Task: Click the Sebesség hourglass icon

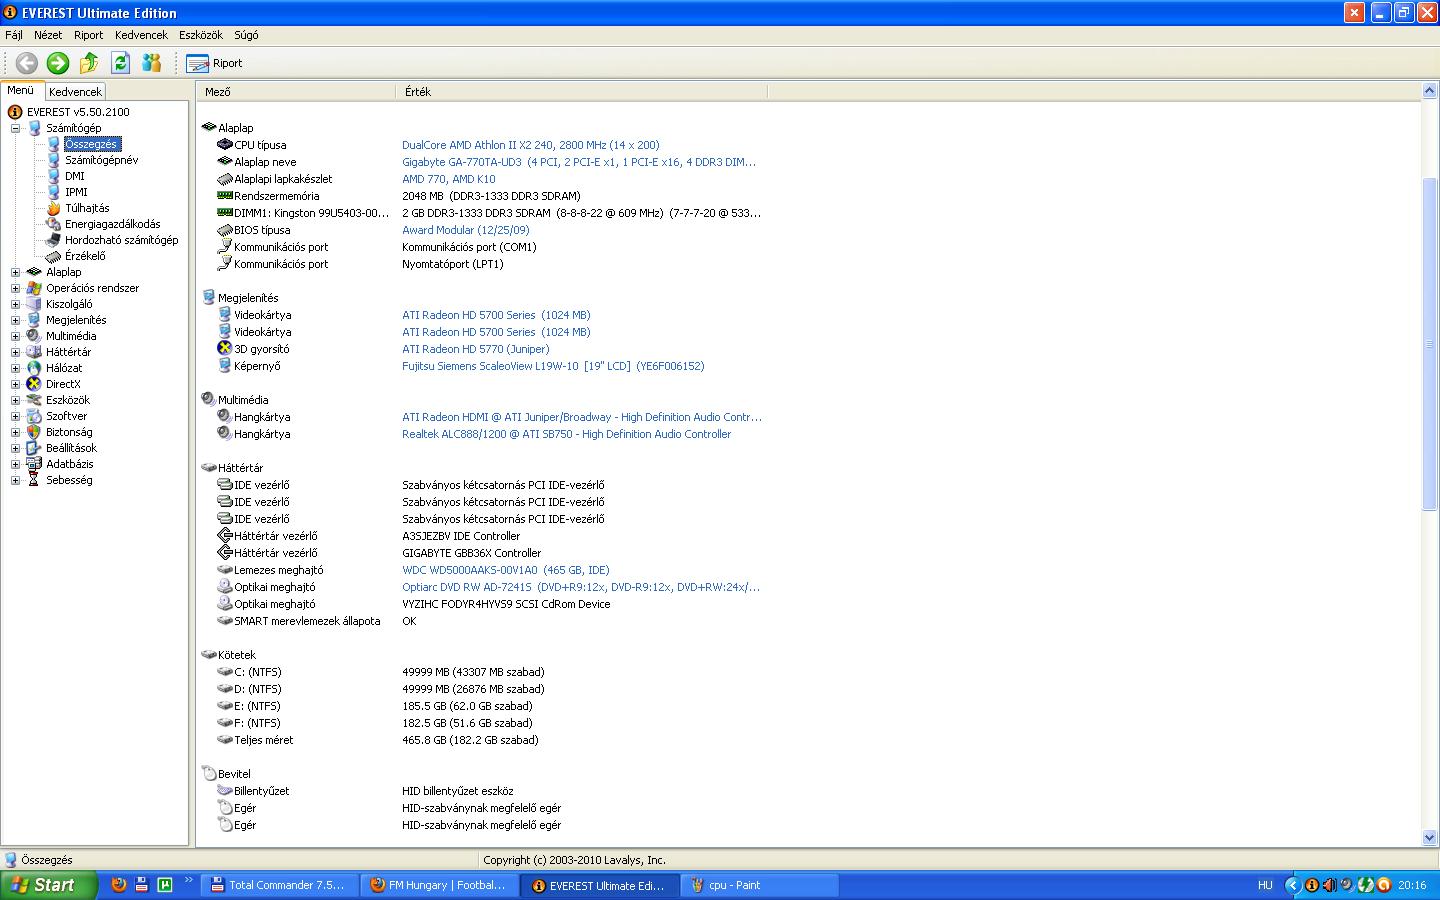Action: pyautogui.click(x=34, y=480)
